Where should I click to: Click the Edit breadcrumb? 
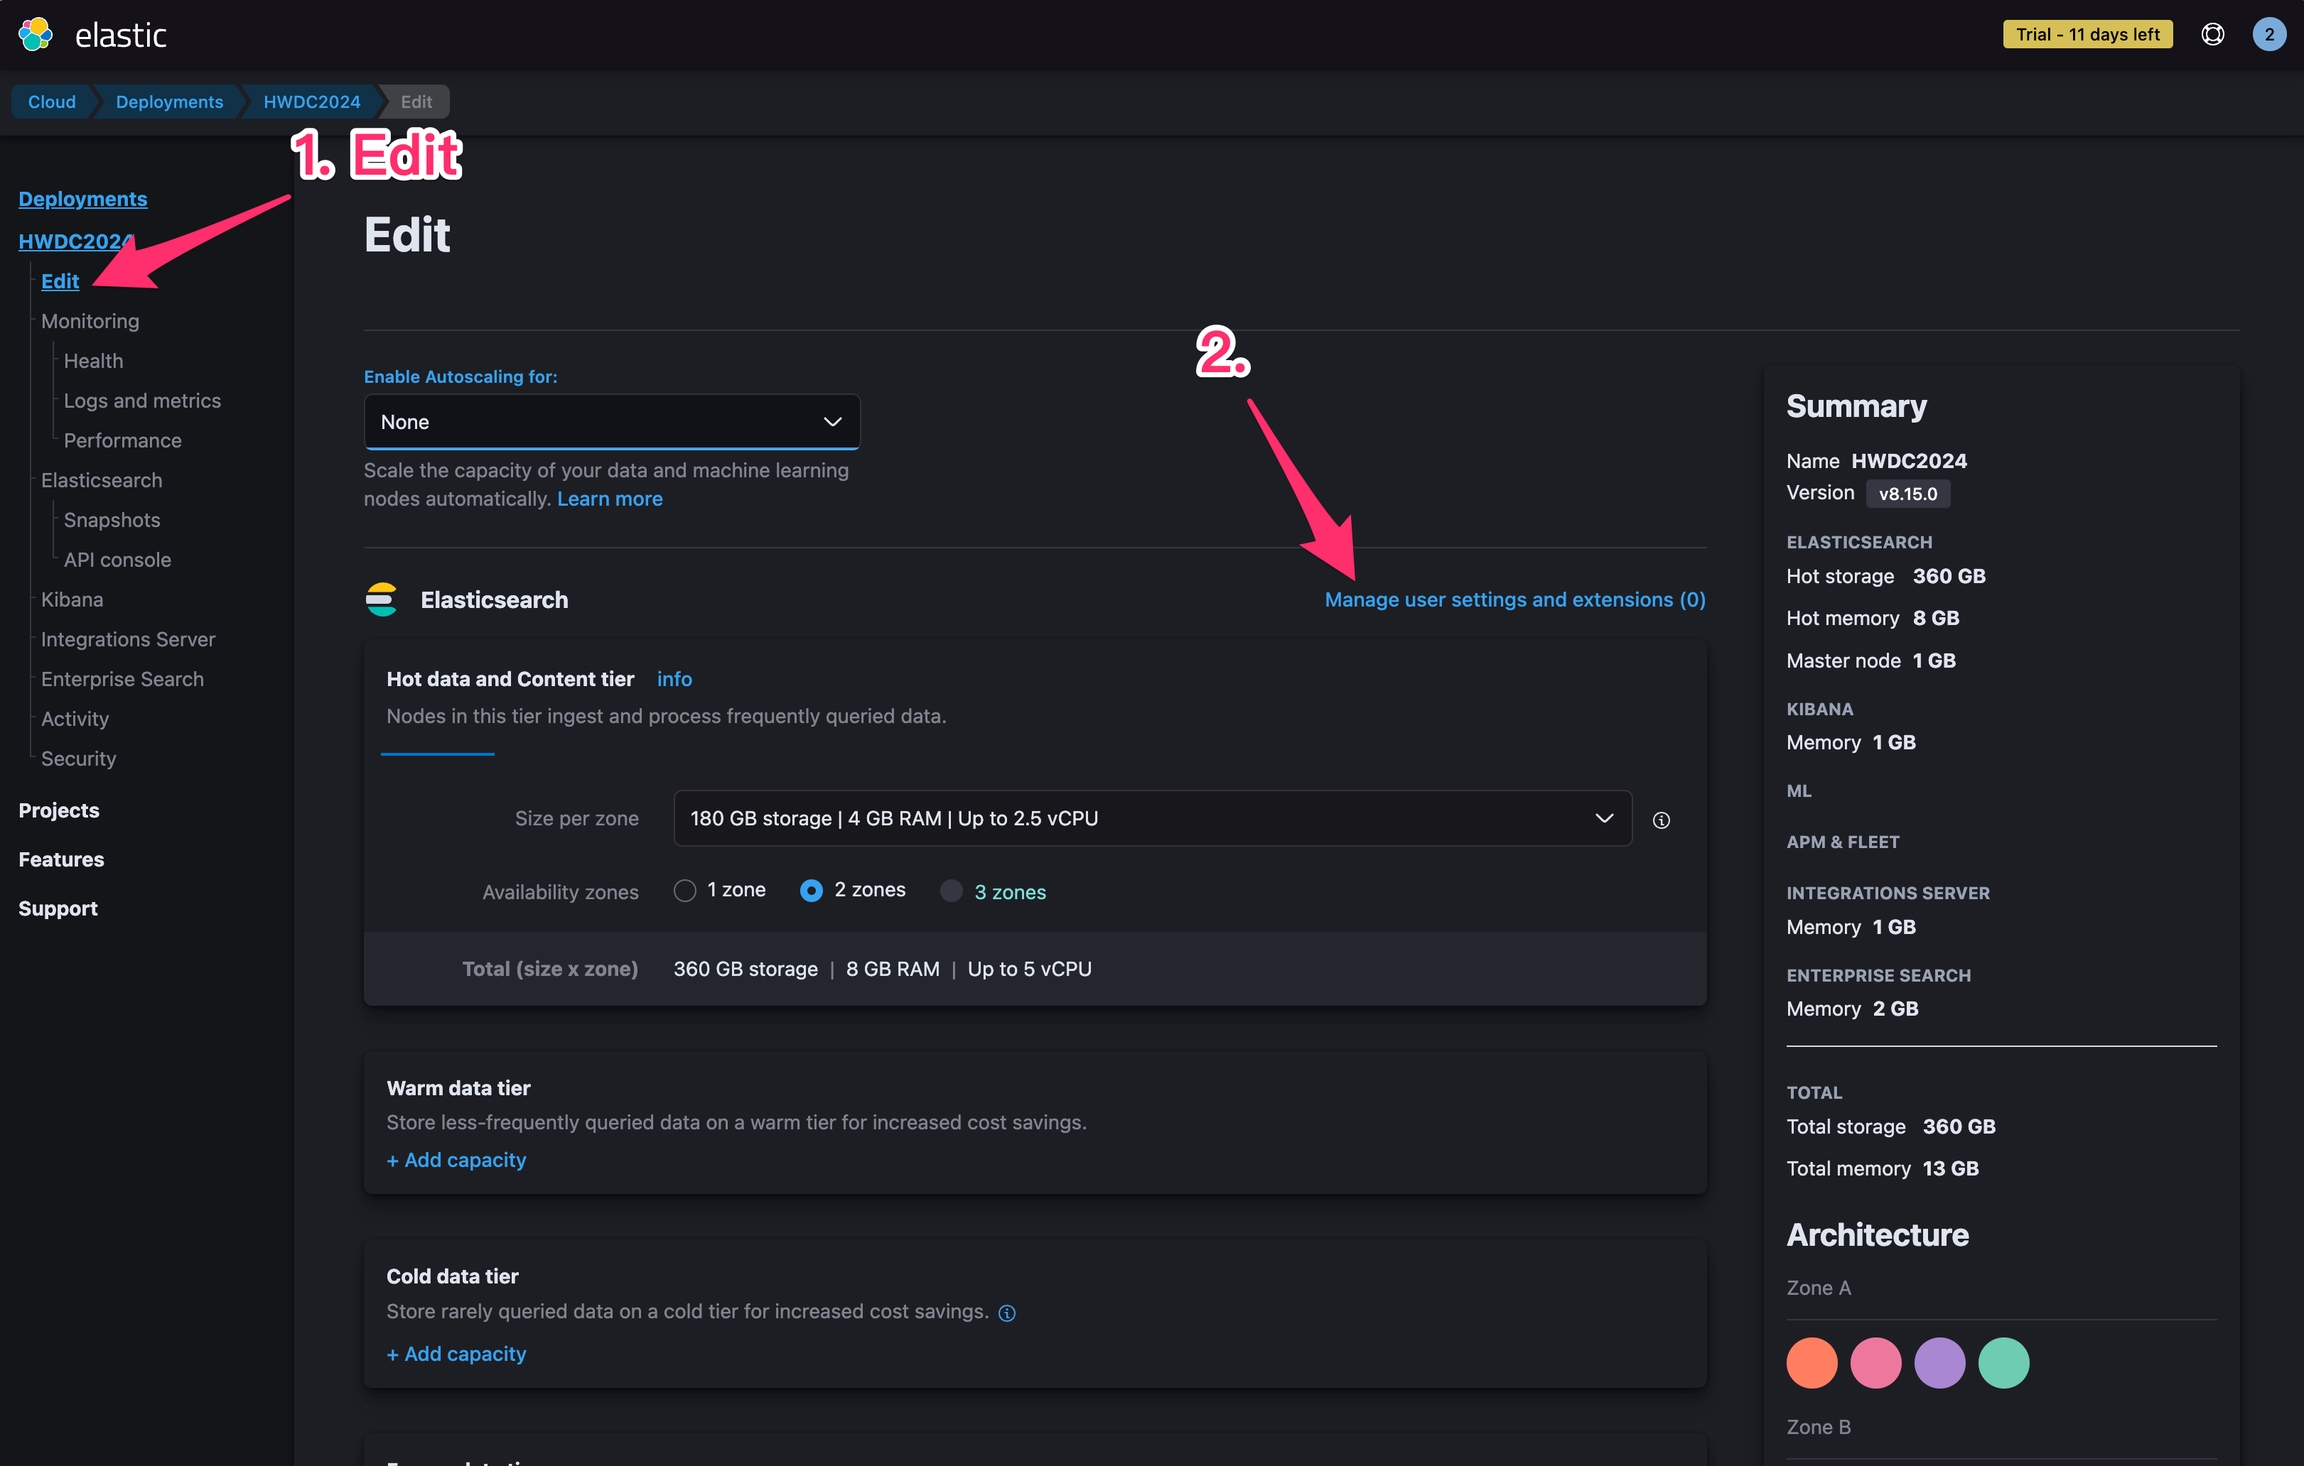click(x=416, y=101)
